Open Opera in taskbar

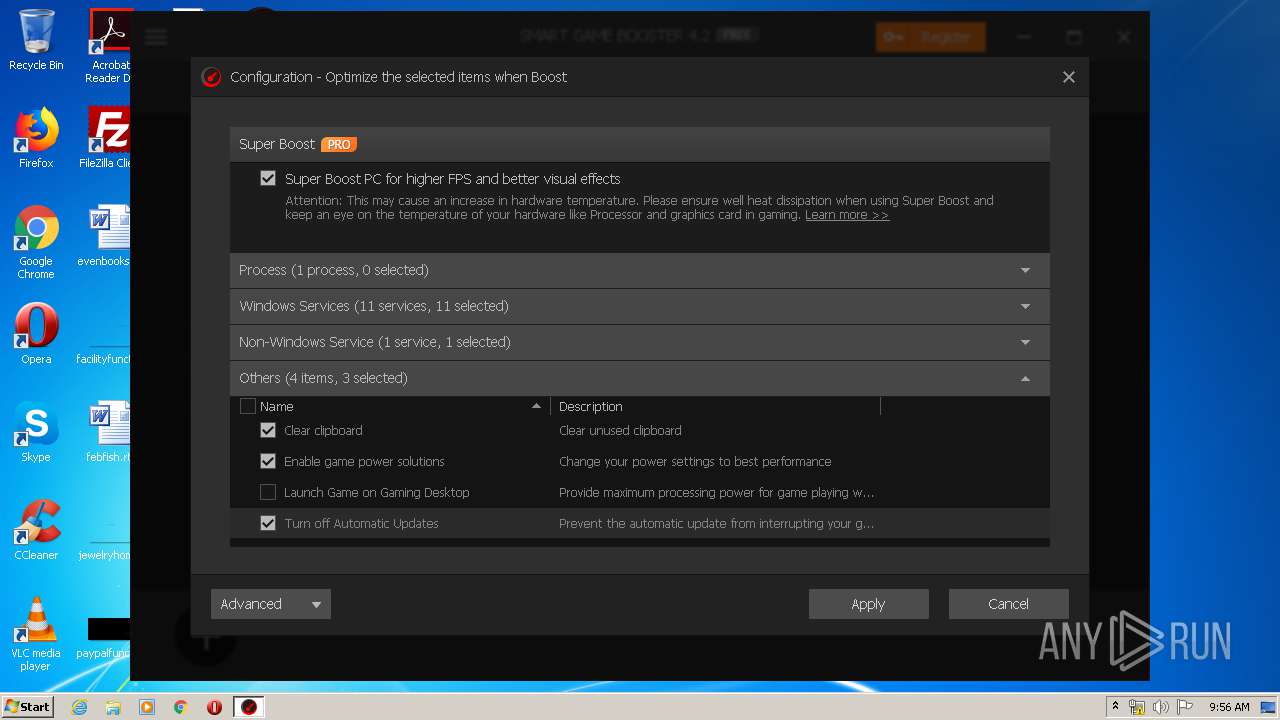[214, 707]
